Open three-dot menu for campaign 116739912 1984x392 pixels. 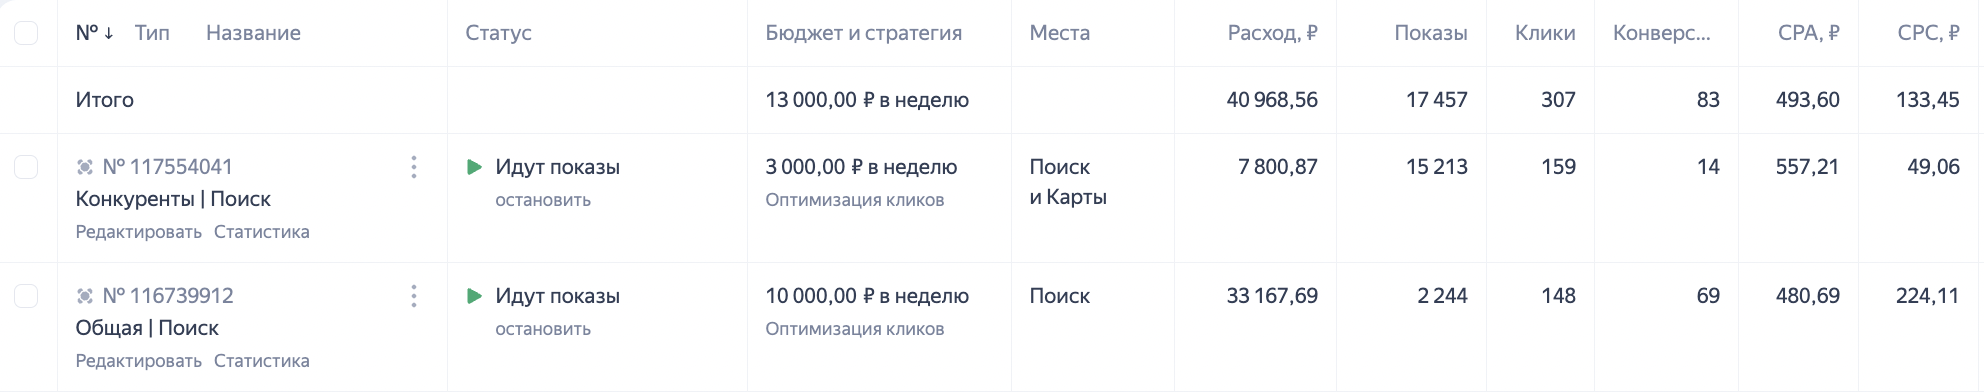pyautogui.click(x=413, y=296)
